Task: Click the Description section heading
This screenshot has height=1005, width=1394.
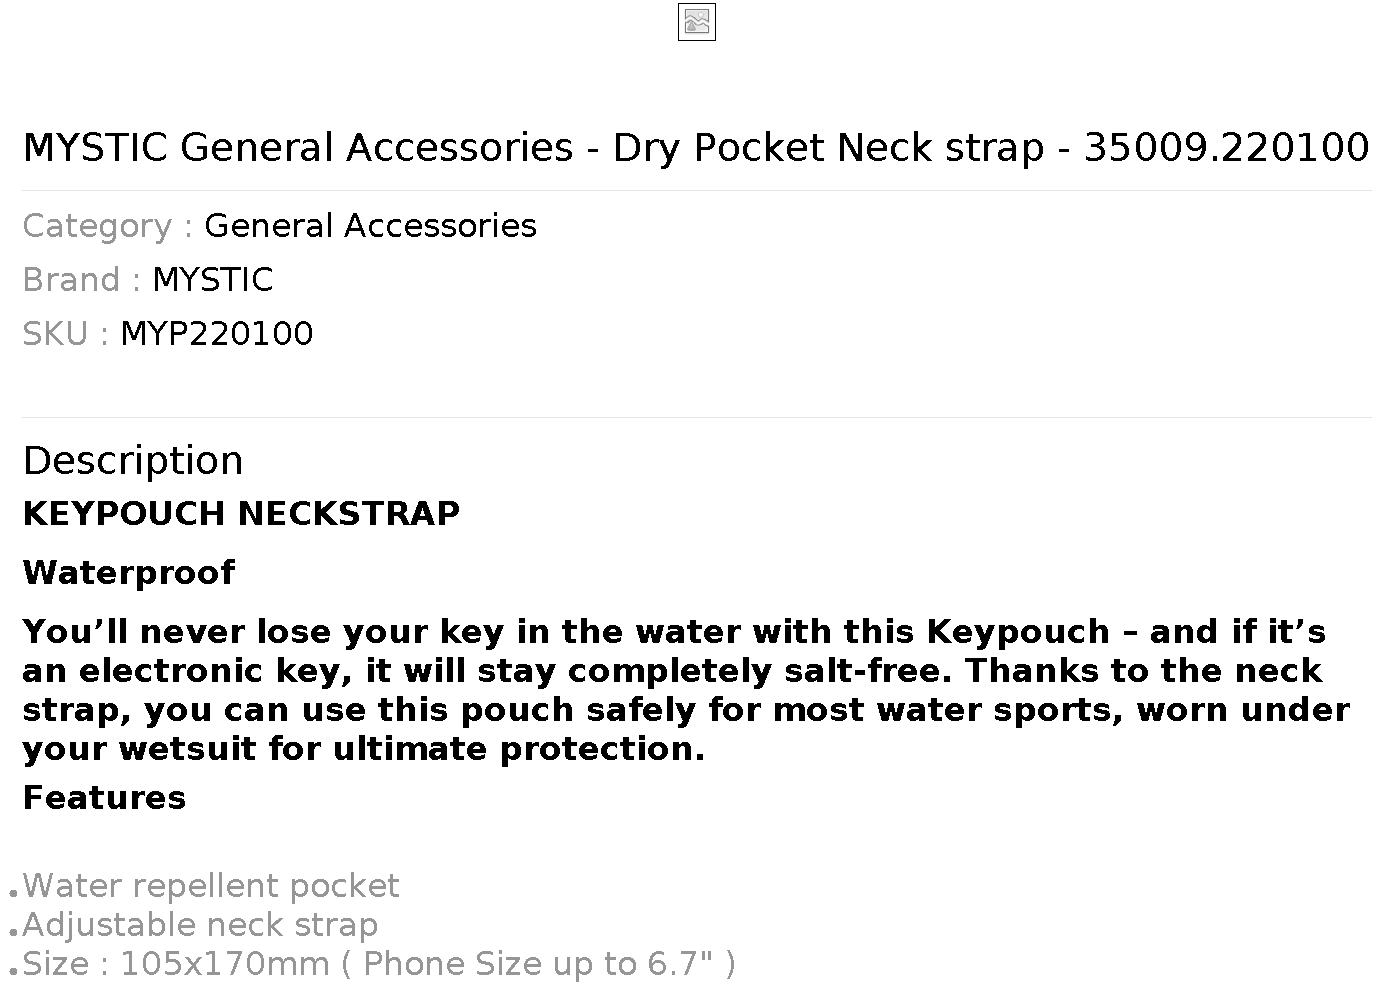Action: [x=133, y=461]
